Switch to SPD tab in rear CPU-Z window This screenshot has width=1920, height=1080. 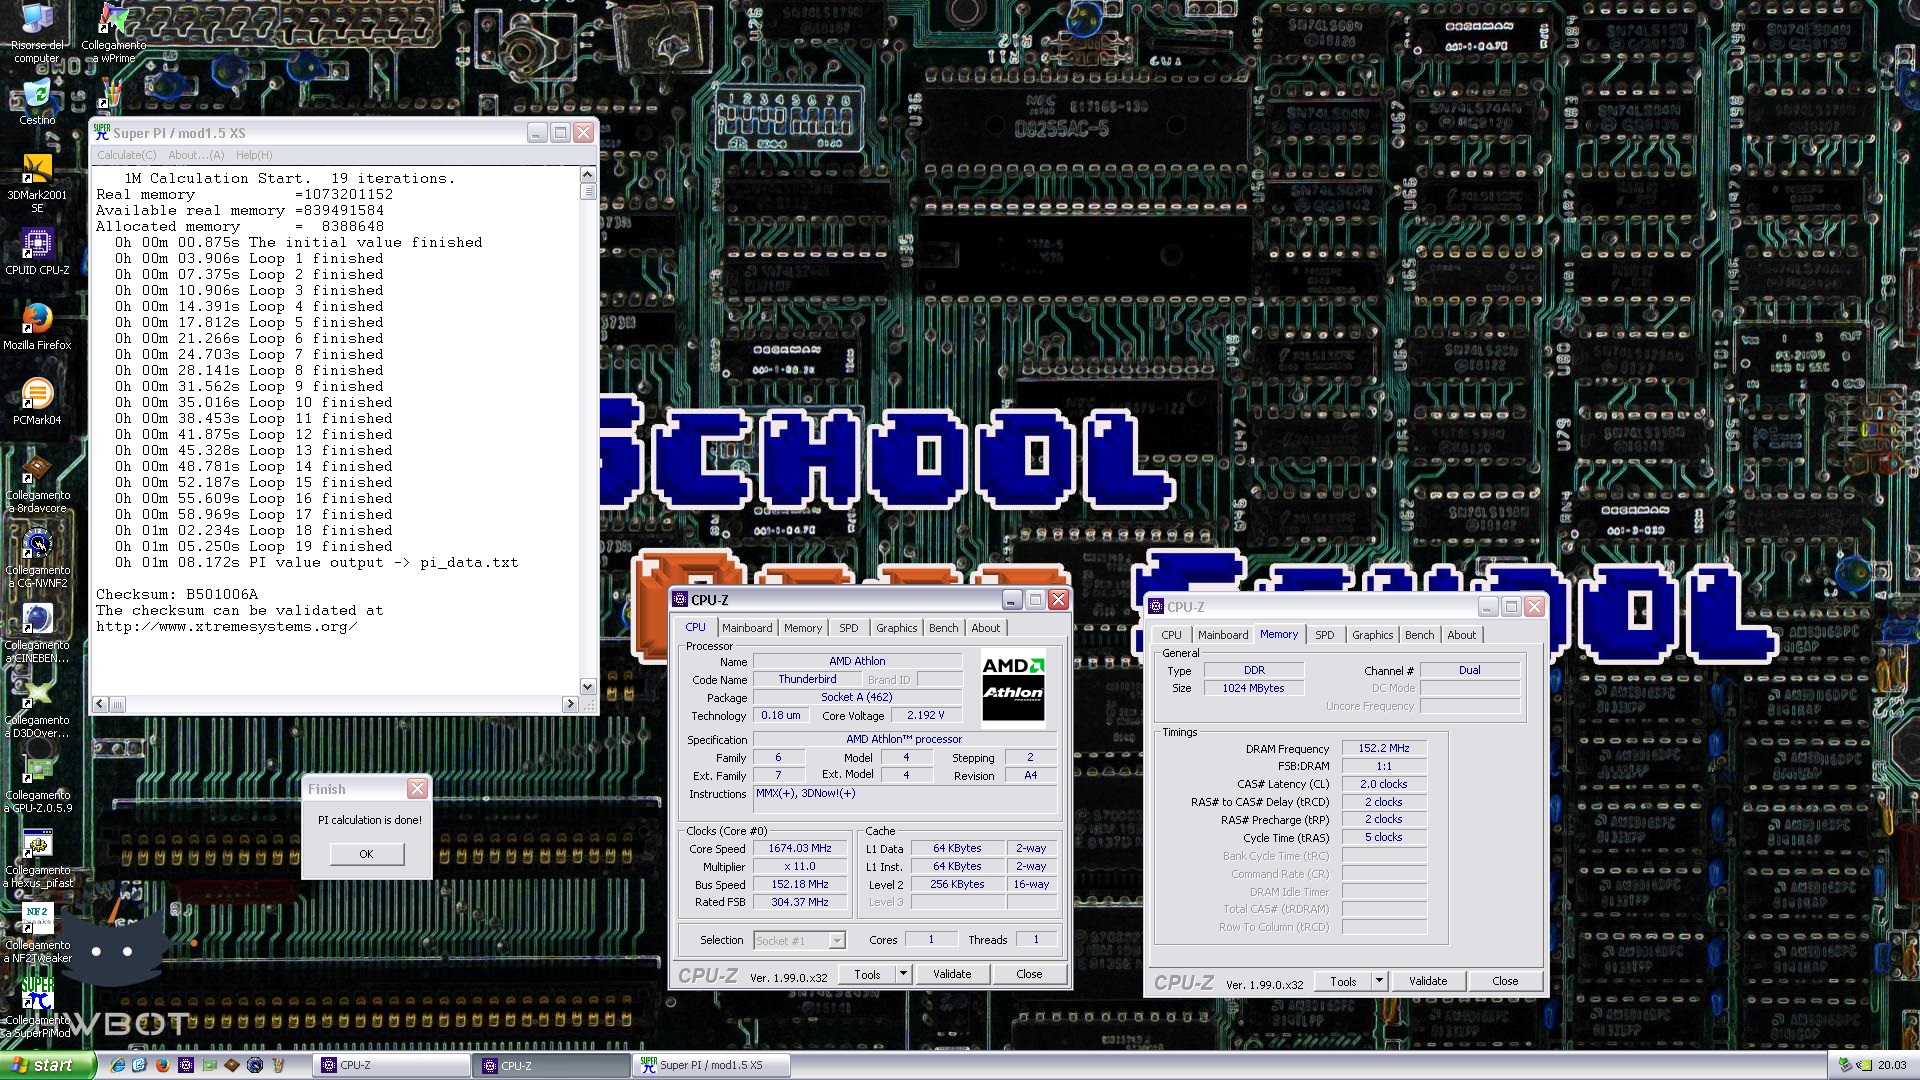click(x=1324, y=635)
